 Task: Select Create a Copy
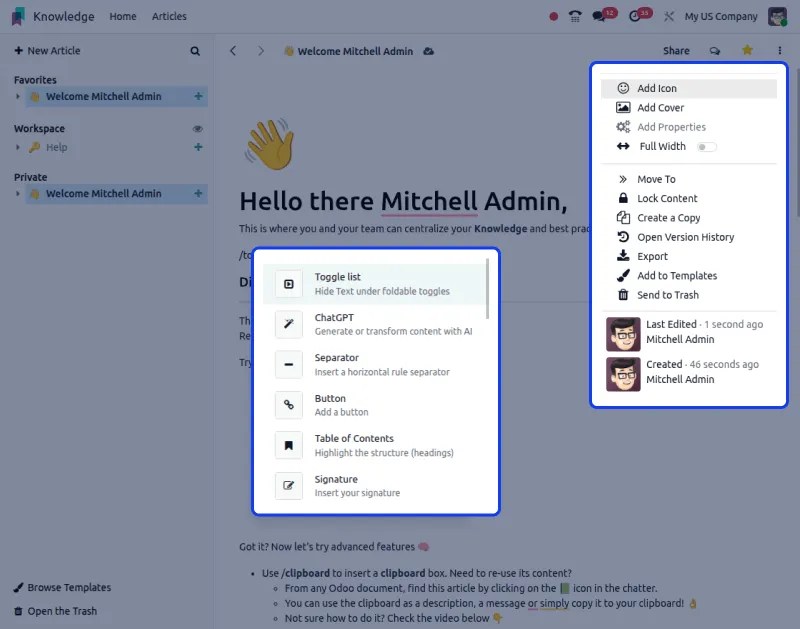[x=689, y=218]
